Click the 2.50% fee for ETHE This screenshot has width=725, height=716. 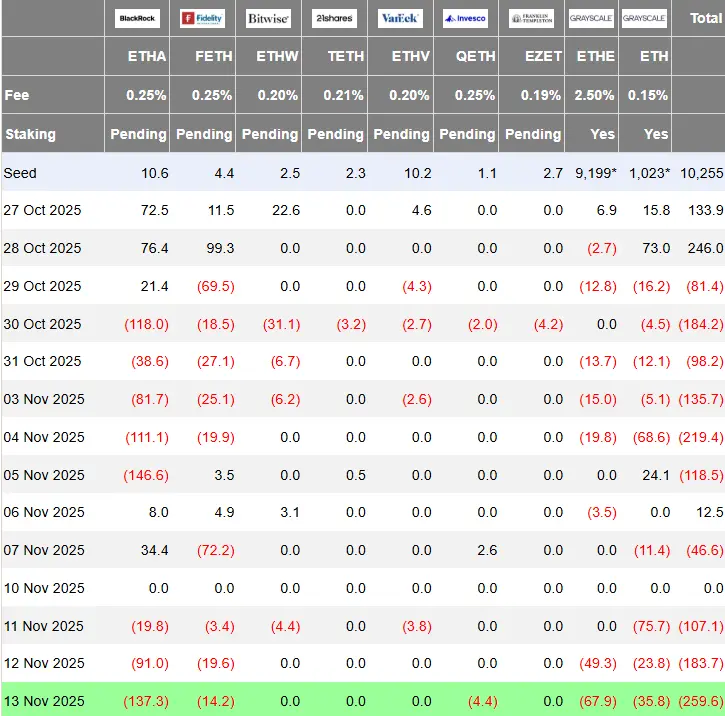point(594,95)
